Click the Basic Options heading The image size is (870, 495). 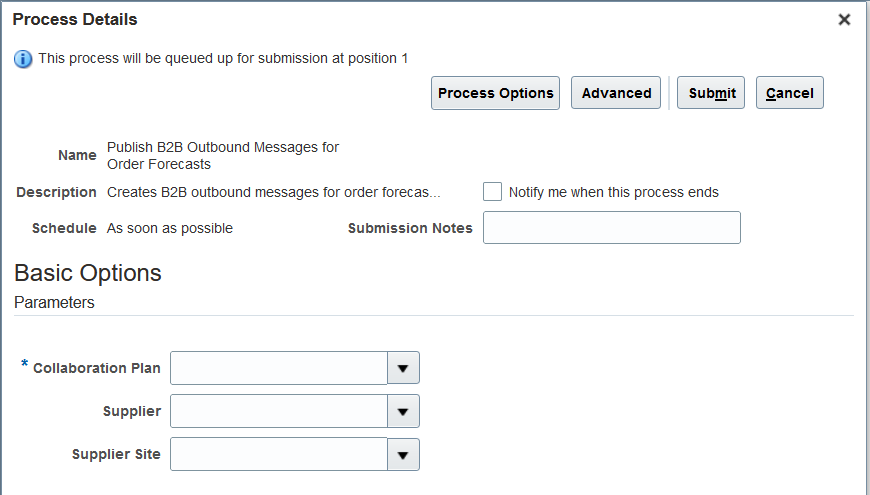tap(88, 273)
